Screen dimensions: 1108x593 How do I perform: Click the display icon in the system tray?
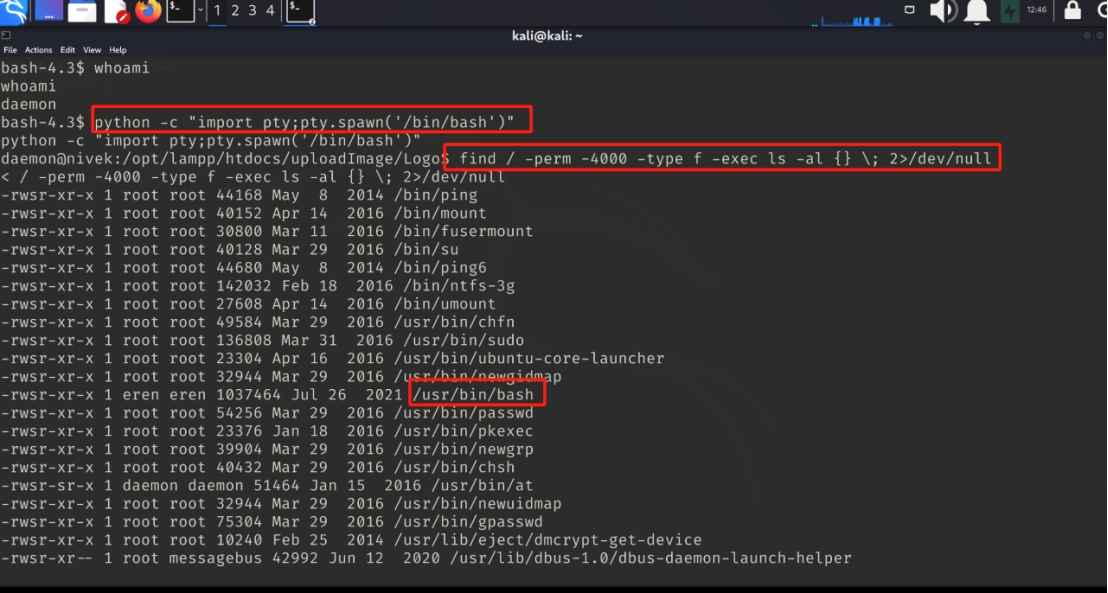pos(909,10)
